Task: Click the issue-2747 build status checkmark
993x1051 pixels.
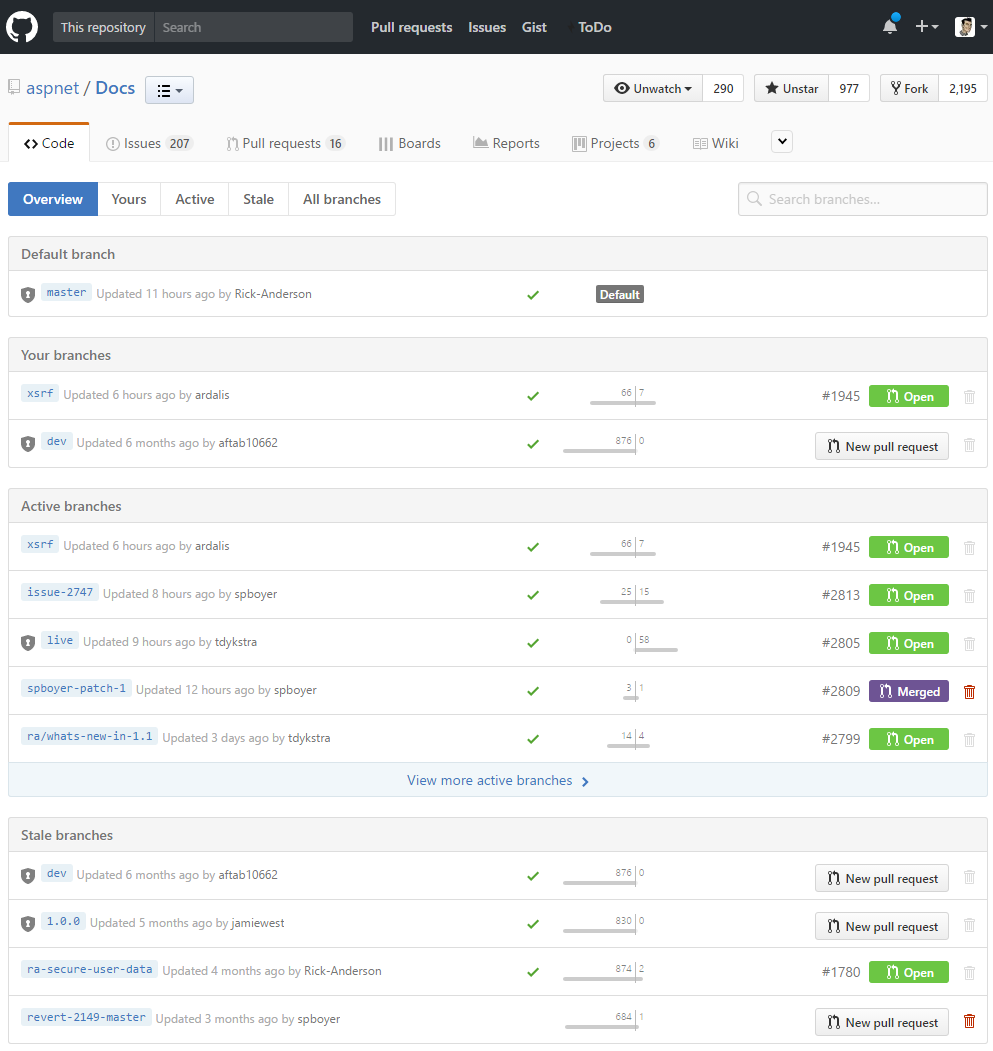Action: 533,595
